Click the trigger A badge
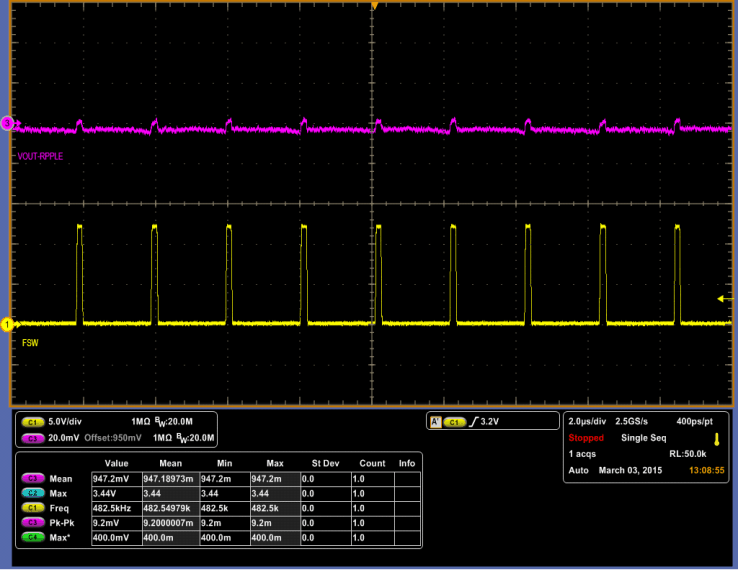The height and width of the screenshot is (570, 738). point(434,422)
